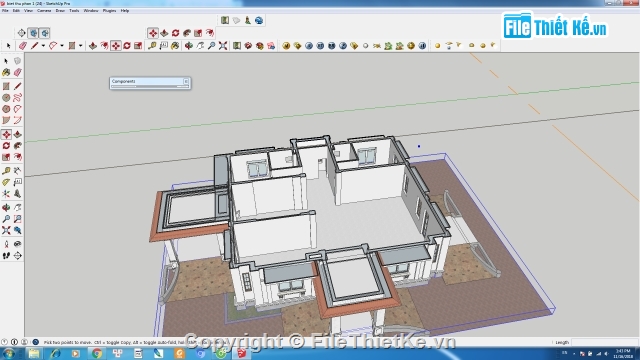
Task: Expand the Arc tool dropdown arrow
Action: click(62, 46)
